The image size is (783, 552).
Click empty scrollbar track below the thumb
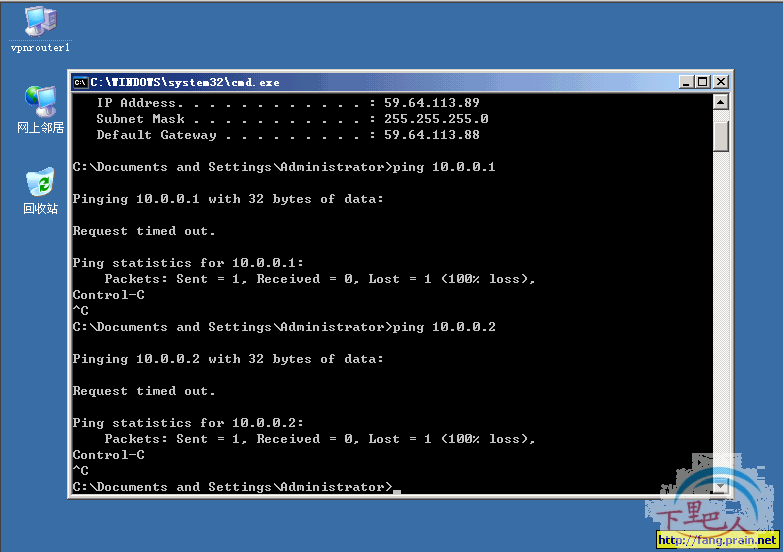(x=721, y=315)
